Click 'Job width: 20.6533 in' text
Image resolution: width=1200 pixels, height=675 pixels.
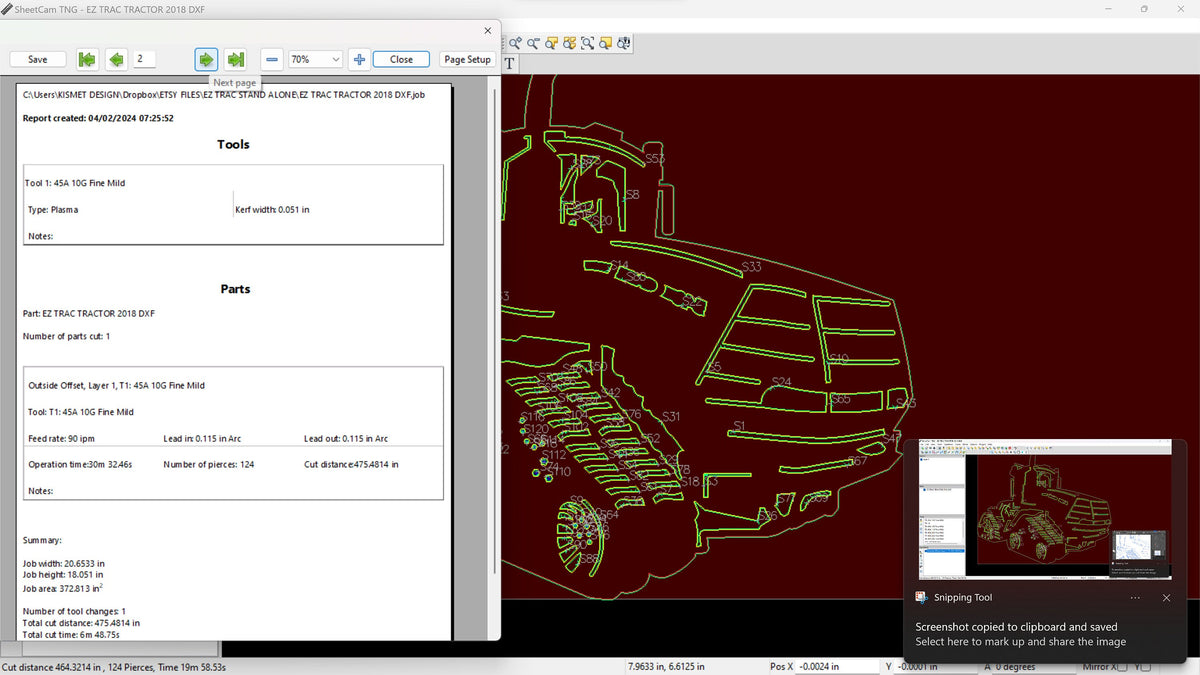pos(62,564)
